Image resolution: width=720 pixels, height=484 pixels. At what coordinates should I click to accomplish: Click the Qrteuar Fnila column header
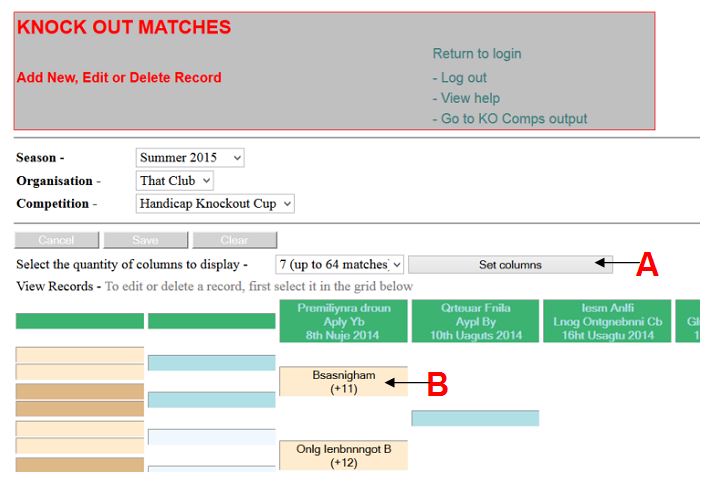coord(475,321)
